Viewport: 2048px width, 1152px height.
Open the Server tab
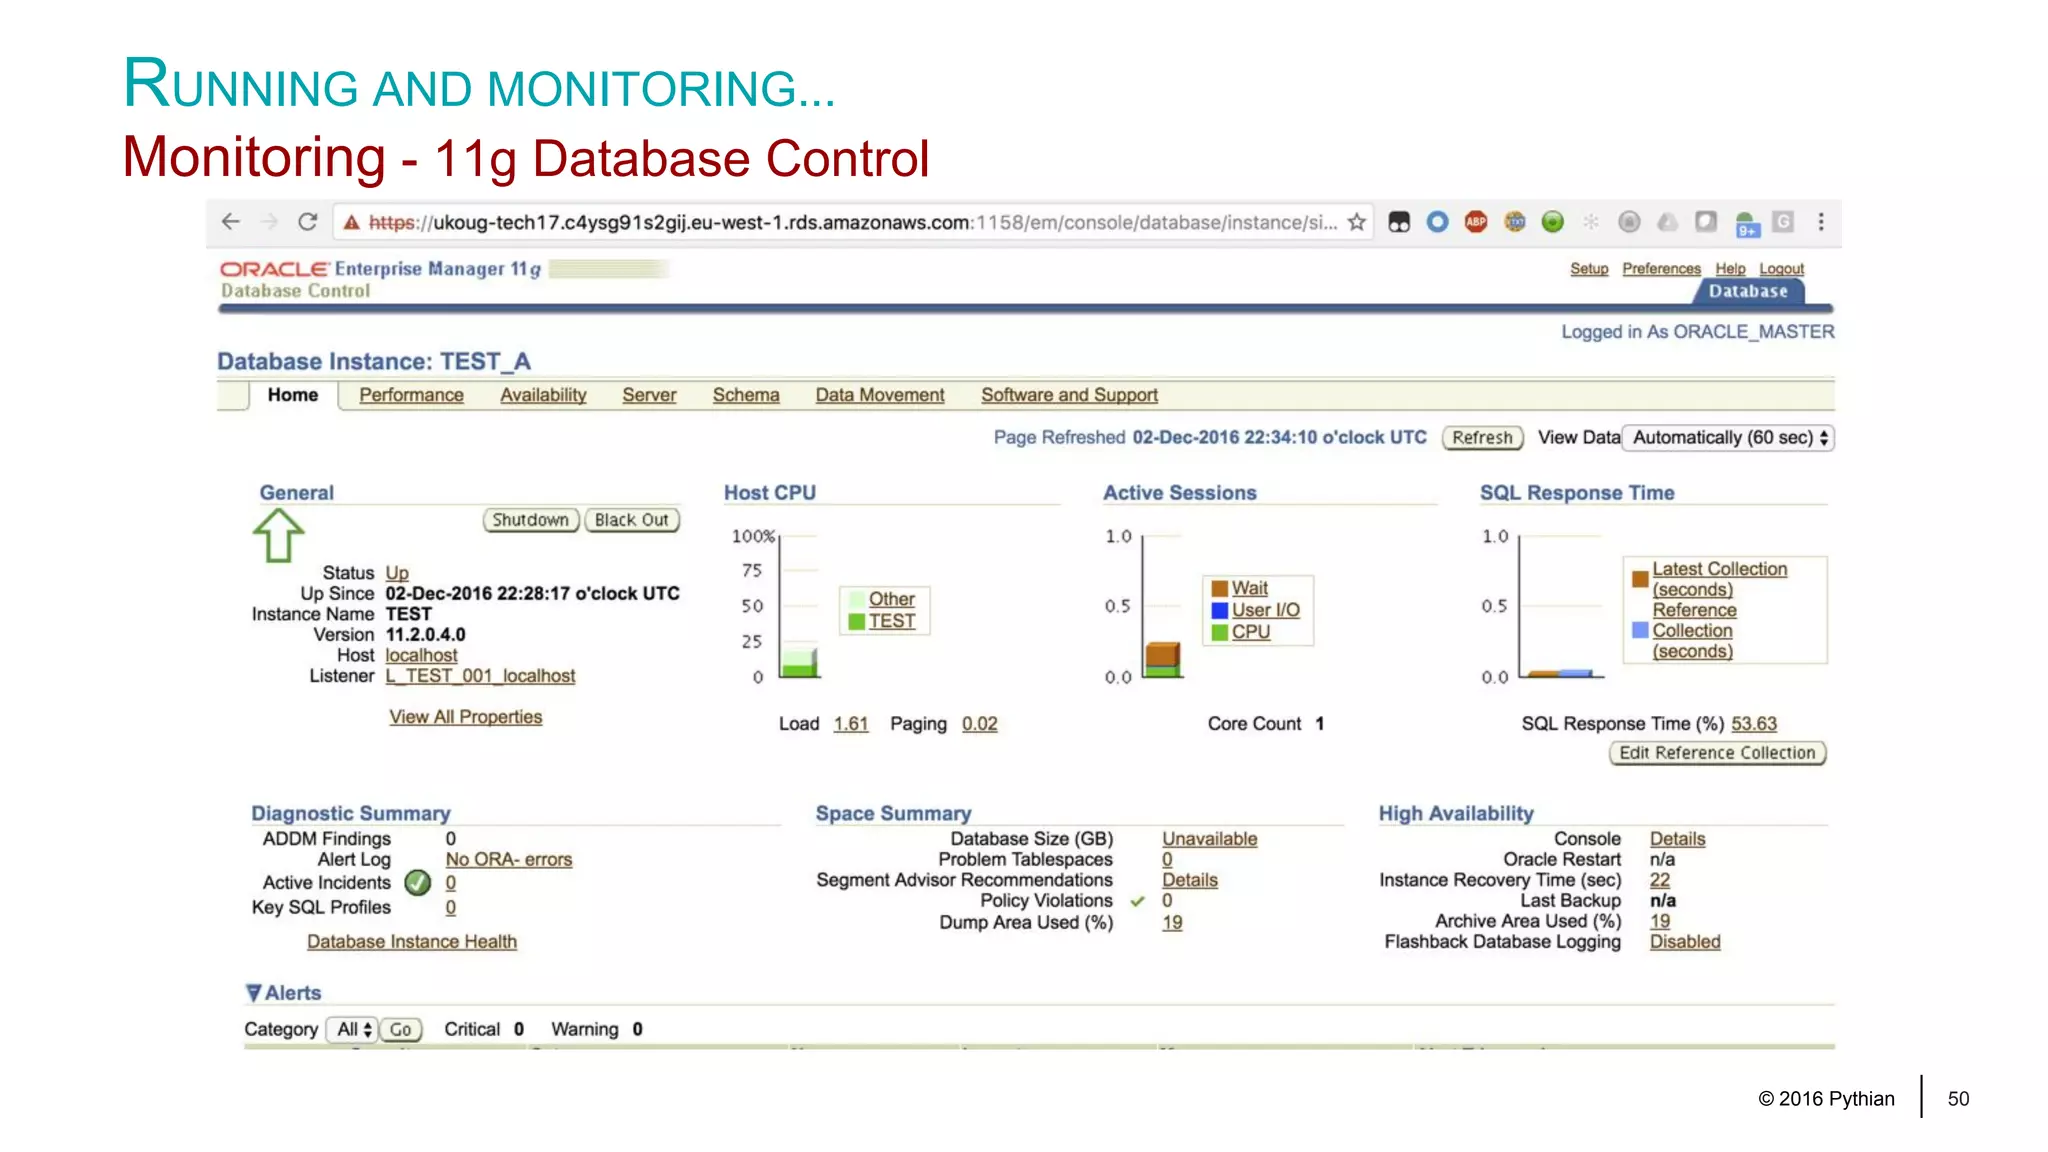coord(649,395)
